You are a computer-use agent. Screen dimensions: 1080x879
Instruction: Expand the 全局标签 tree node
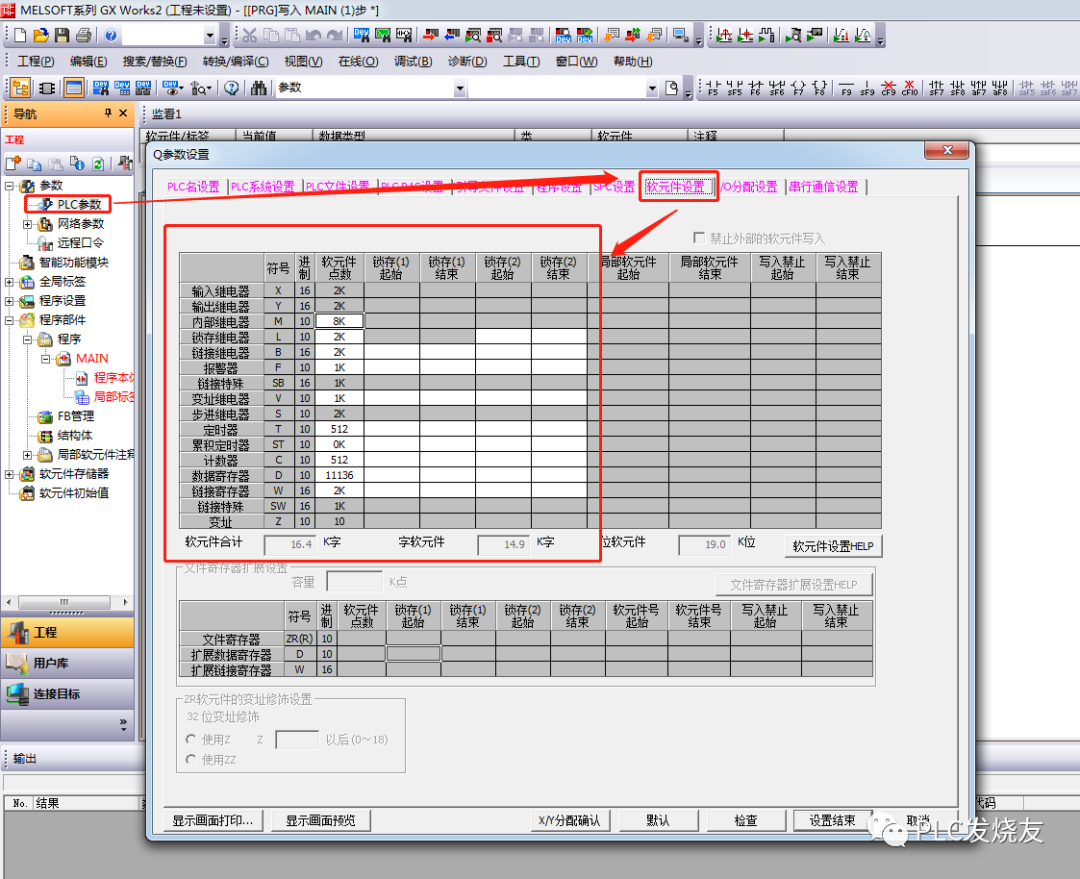pyautogui.click(x=10, y=282)
